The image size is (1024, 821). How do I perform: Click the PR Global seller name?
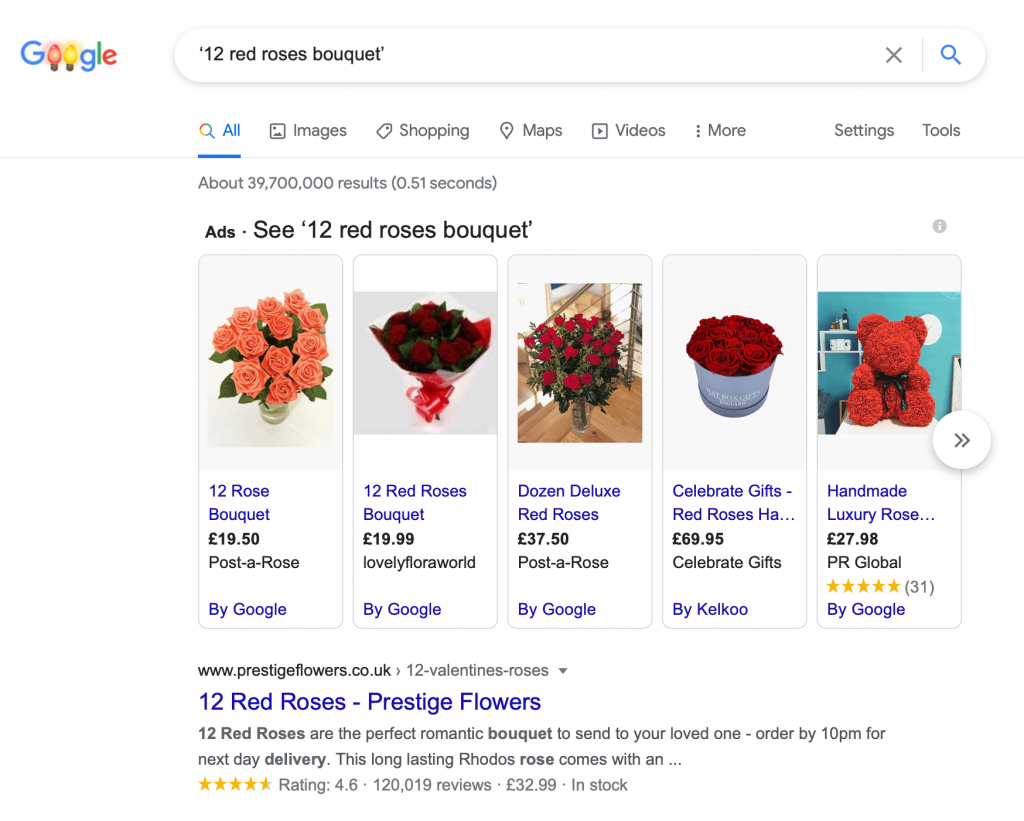pos(864,562)
